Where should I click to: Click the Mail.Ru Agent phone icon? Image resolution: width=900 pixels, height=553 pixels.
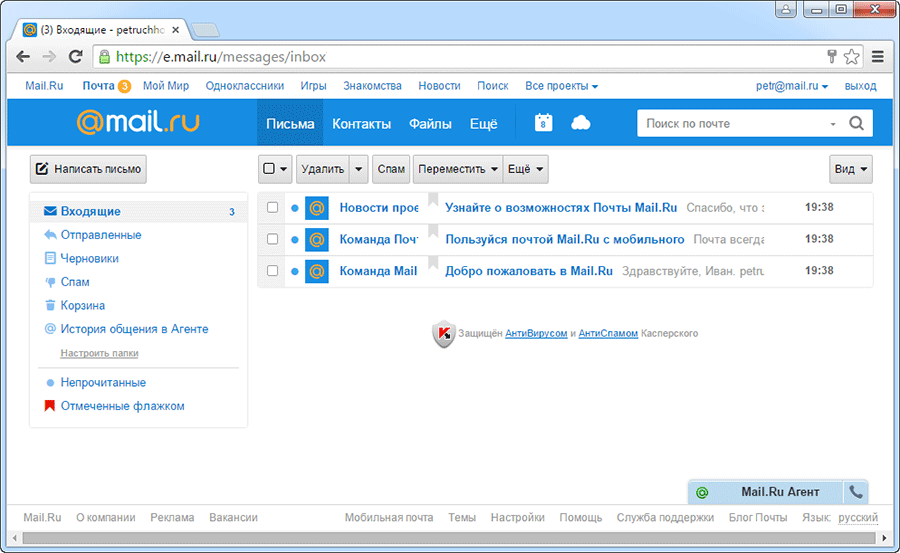[x=855, y=492]
